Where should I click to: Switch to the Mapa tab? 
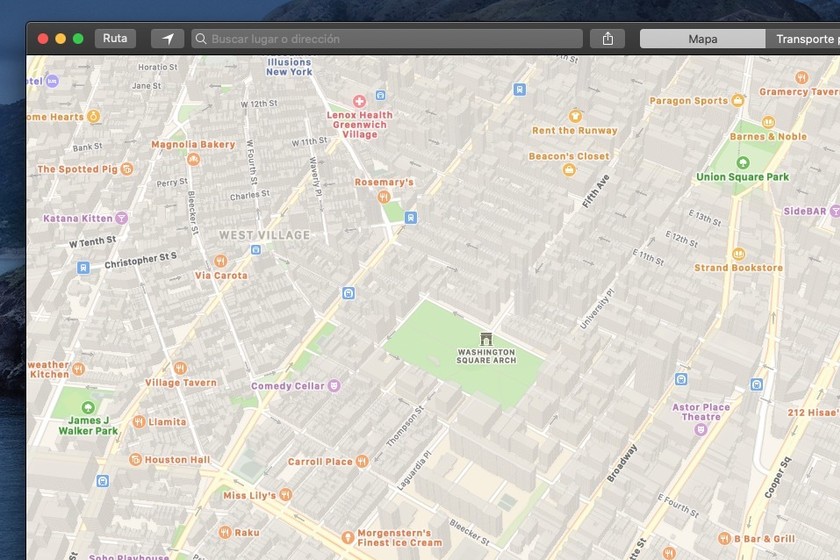tap(702, 39)
